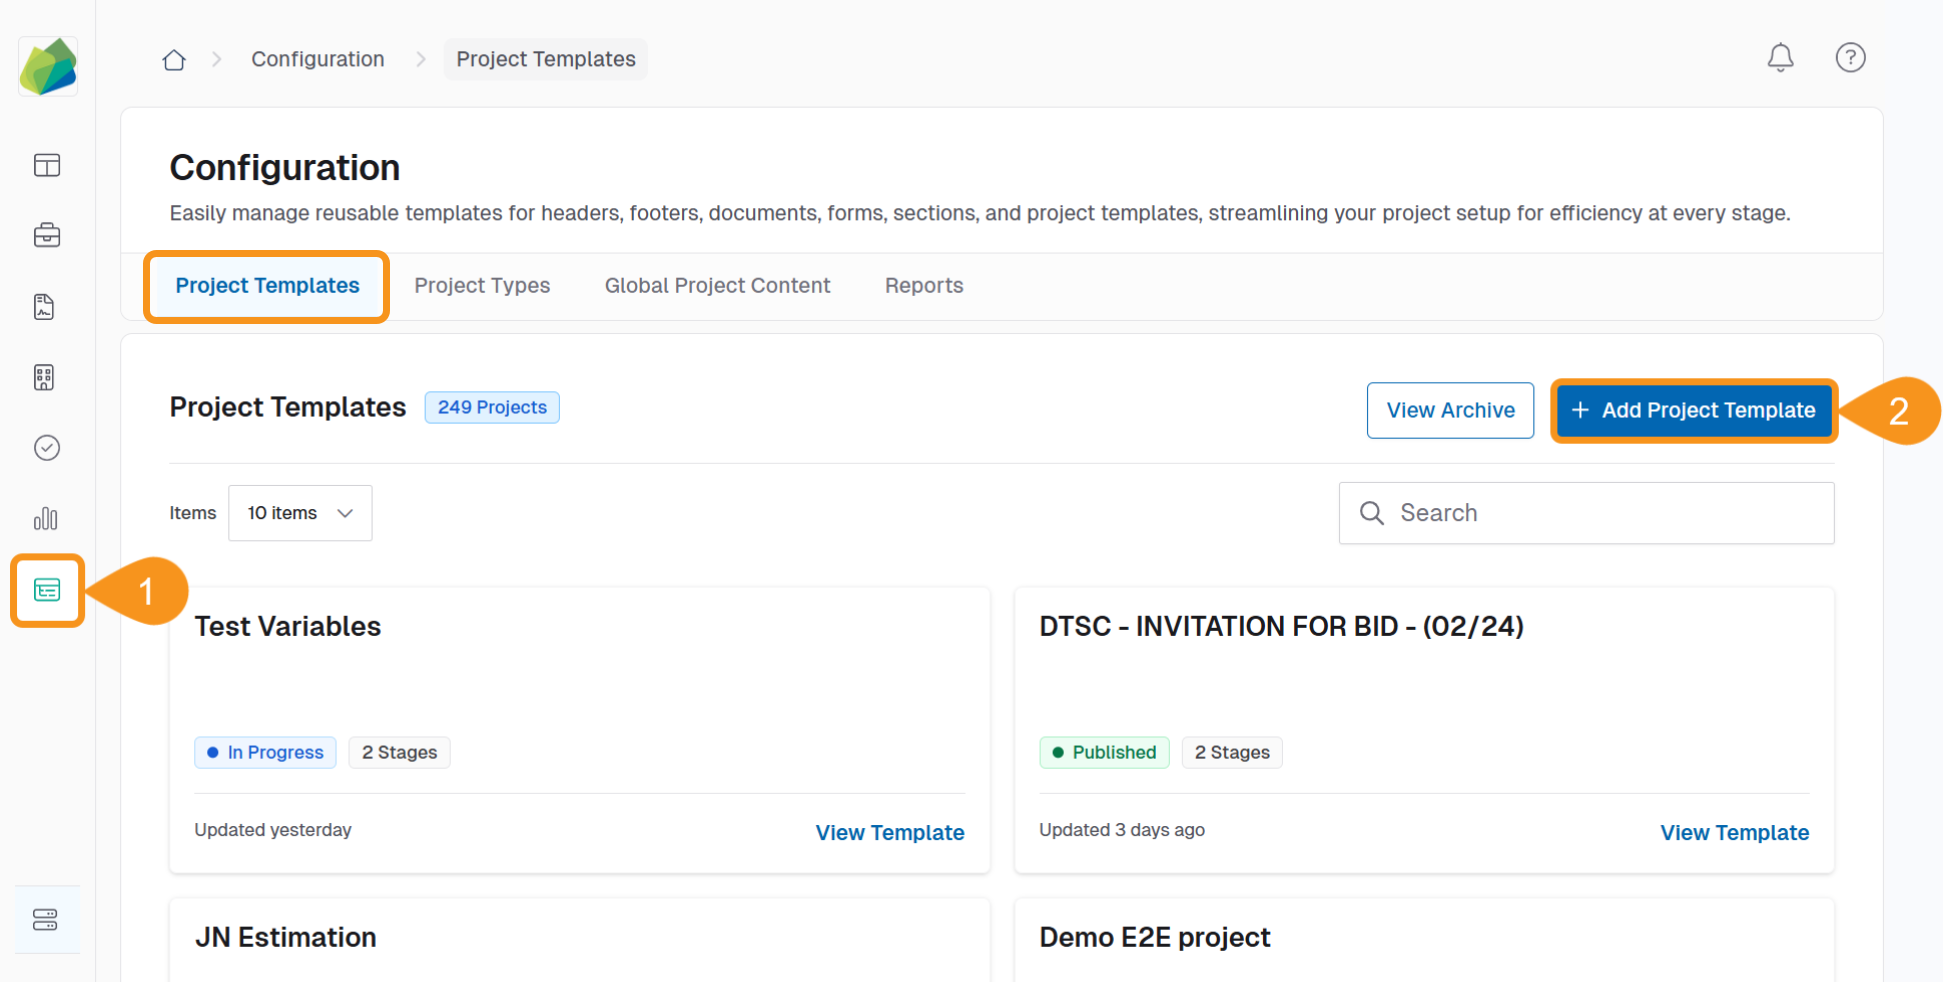1943x982 pixels.
Task: Open the home breadcrumb icon
Action: click(x=173, y=60)
